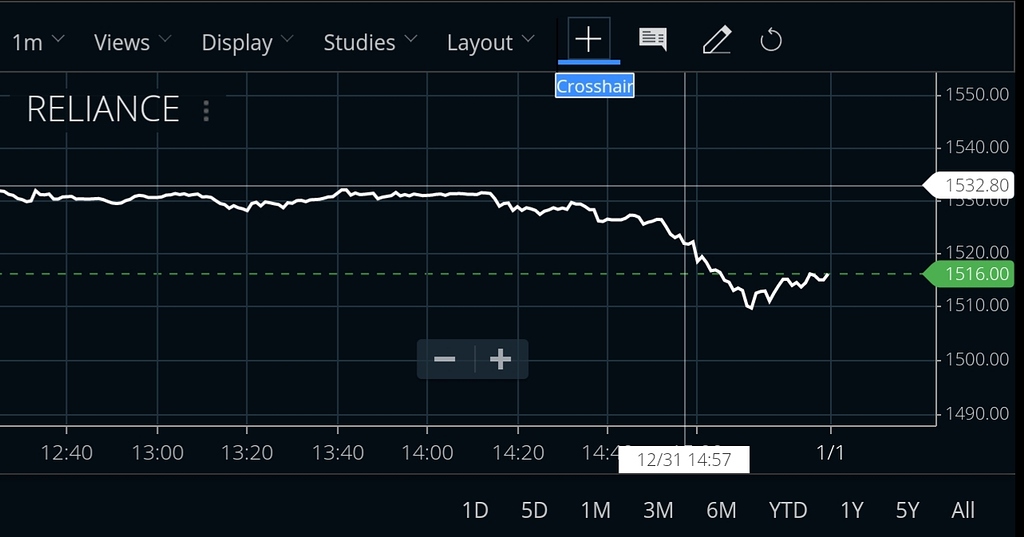The width and height of the screenshot is (1024, 537).
Task: Click the 14:20 time axis label
Action: [x=518, y=453]
